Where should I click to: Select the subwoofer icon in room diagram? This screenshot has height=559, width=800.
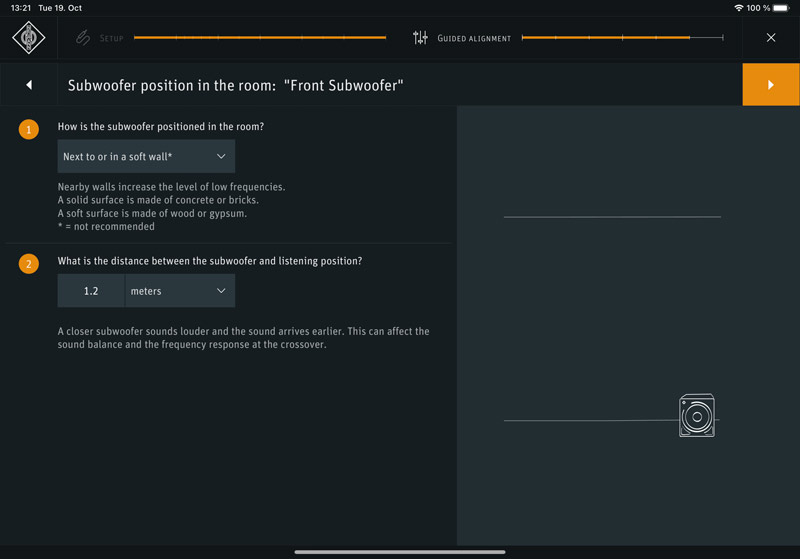coord(697,415)
